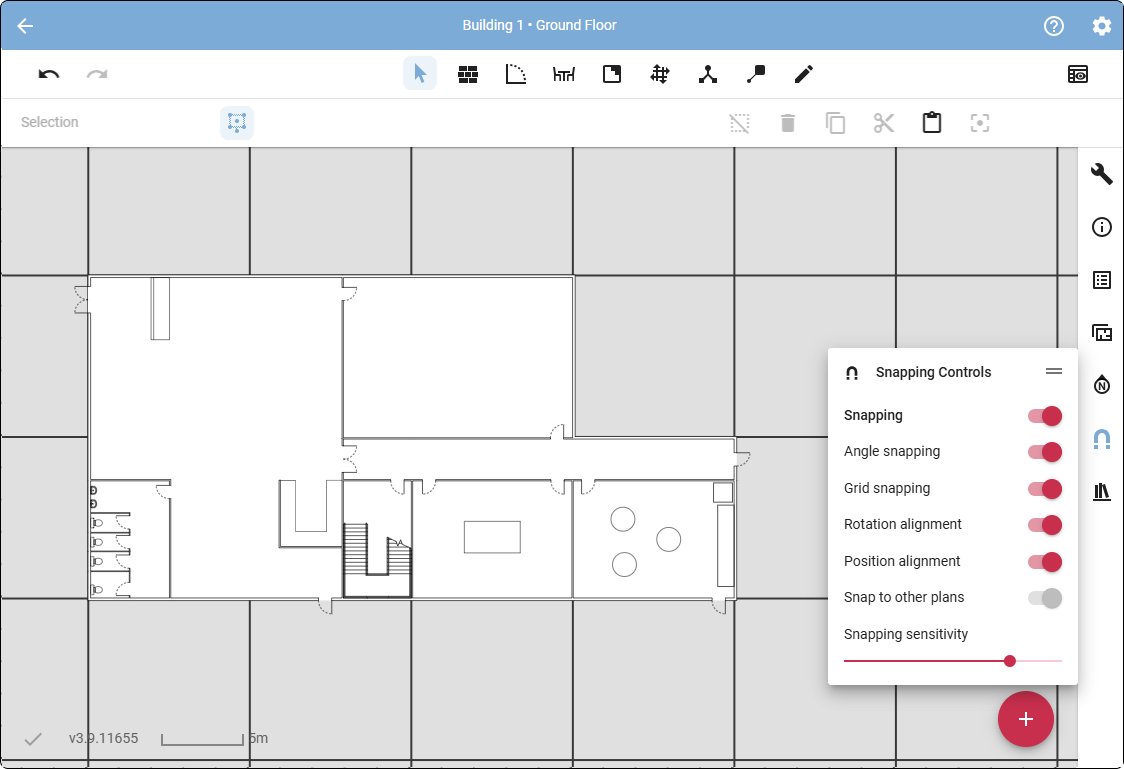Choose the grid tool

click(659, 74)
